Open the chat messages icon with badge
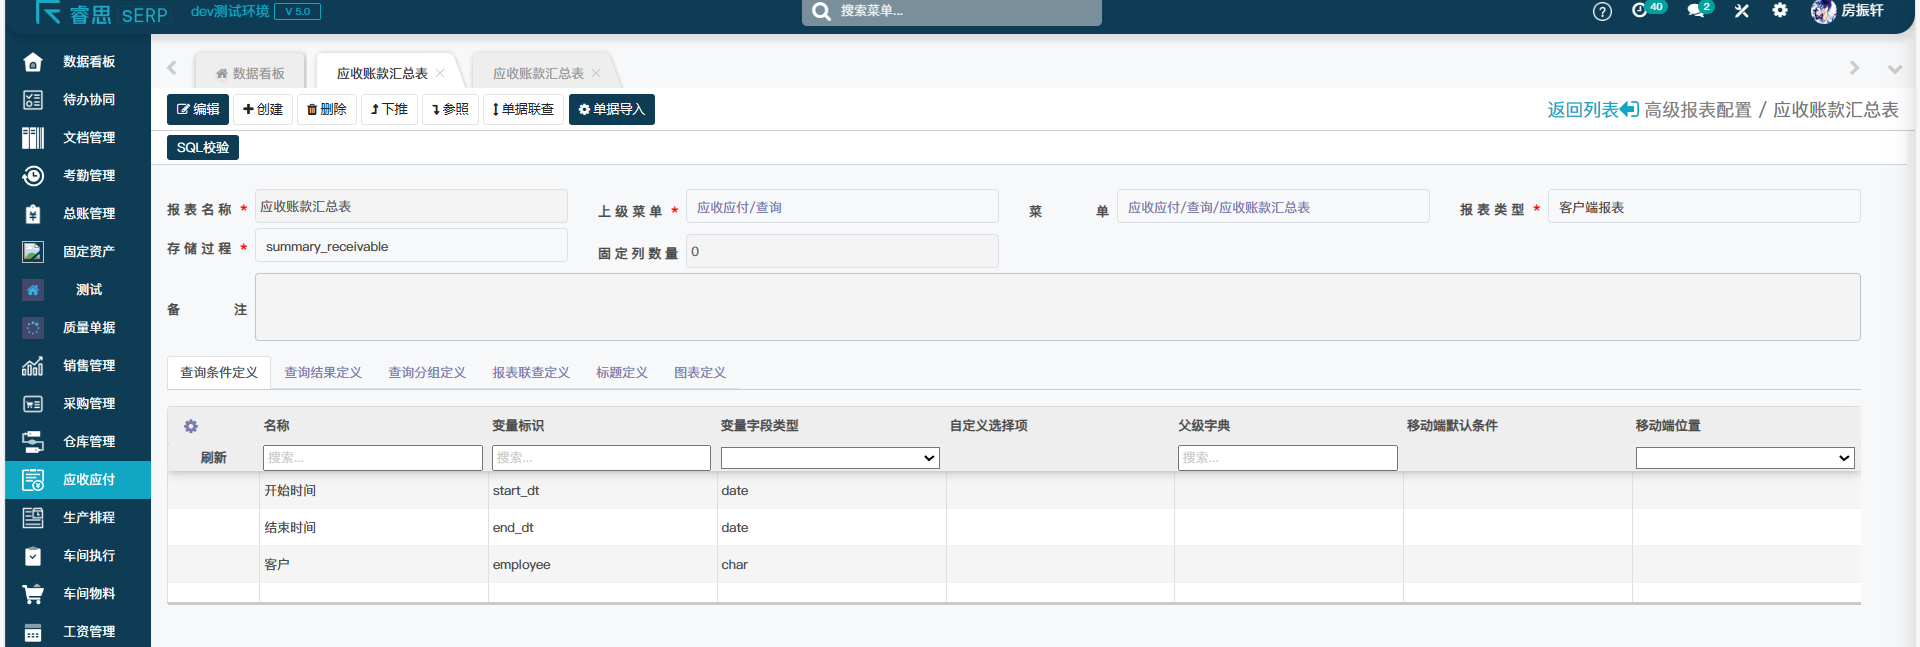 1697,11
